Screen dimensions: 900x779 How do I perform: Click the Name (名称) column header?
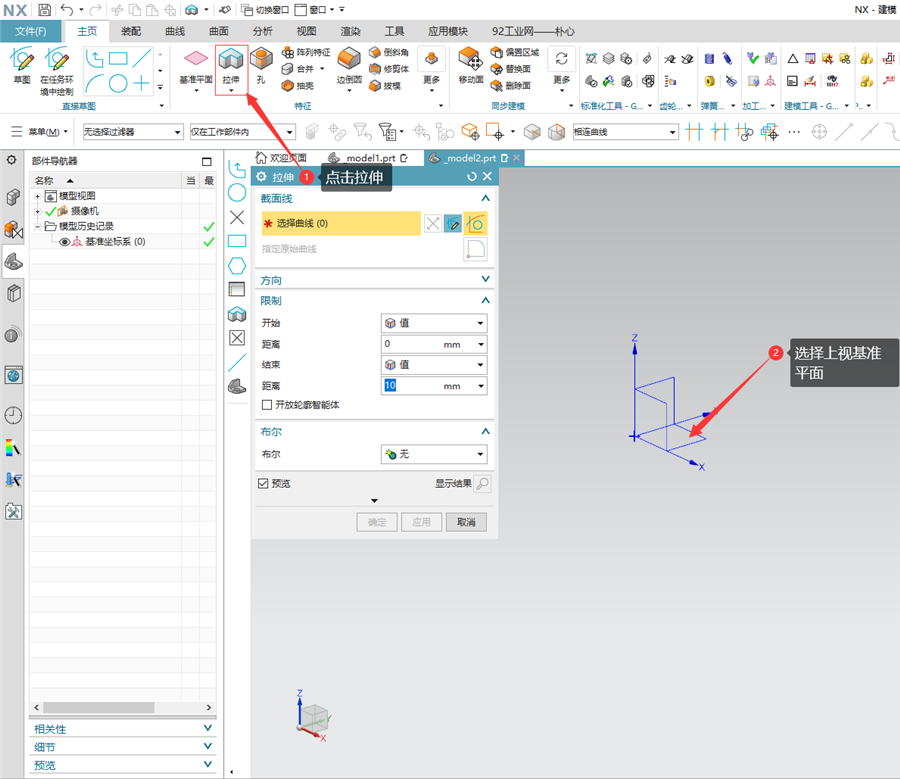[x=106, y=181]
